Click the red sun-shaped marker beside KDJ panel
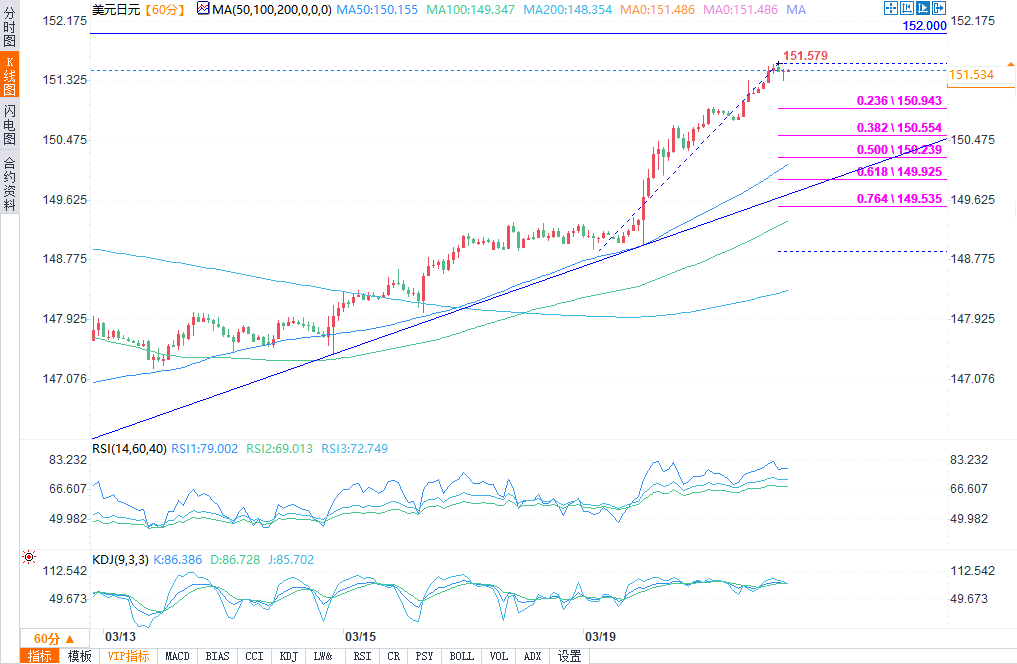 tap(29, 557)
